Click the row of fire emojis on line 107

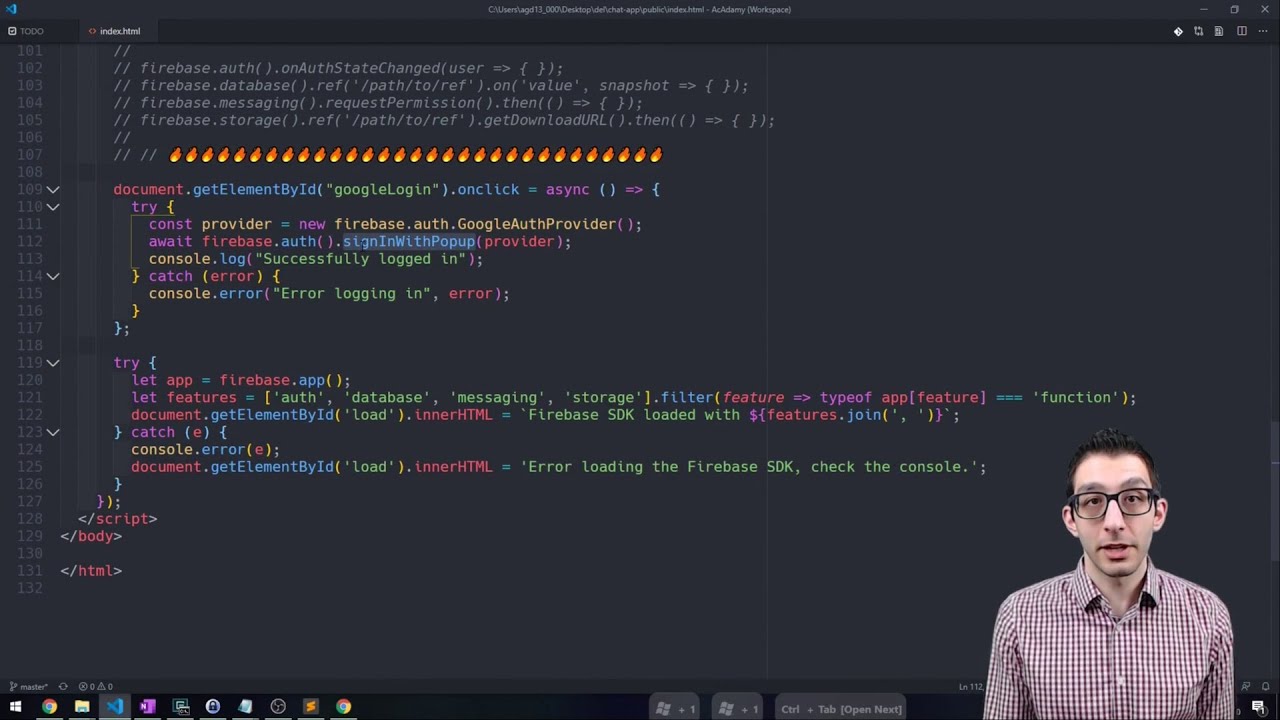[416, 155]
